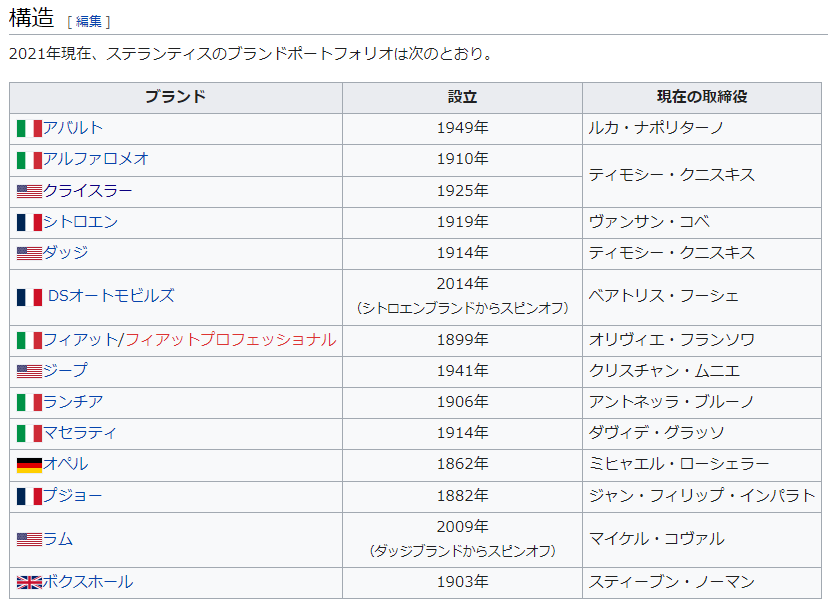
Task: Open the red フィアットプロフェッショナル link
Action: (x=230, y=340)
